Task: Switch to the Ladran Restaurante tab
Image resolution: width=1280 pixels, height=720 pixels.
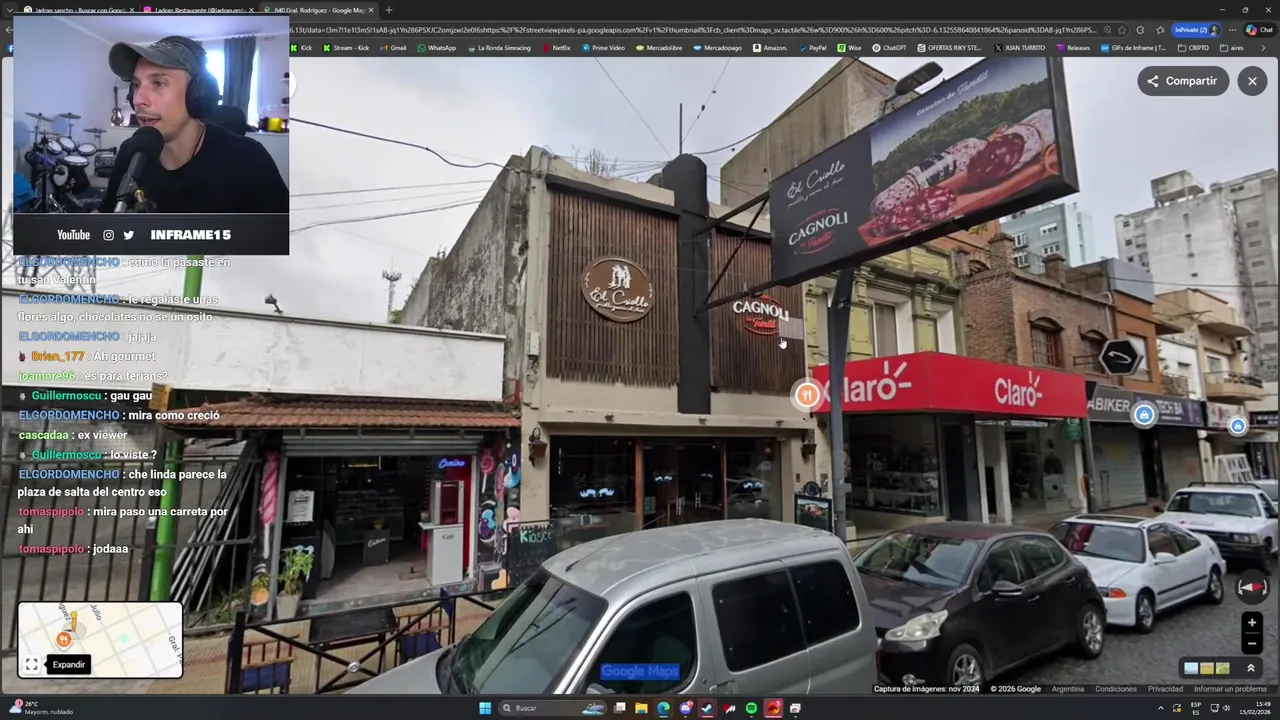Action: coord(197,10)
